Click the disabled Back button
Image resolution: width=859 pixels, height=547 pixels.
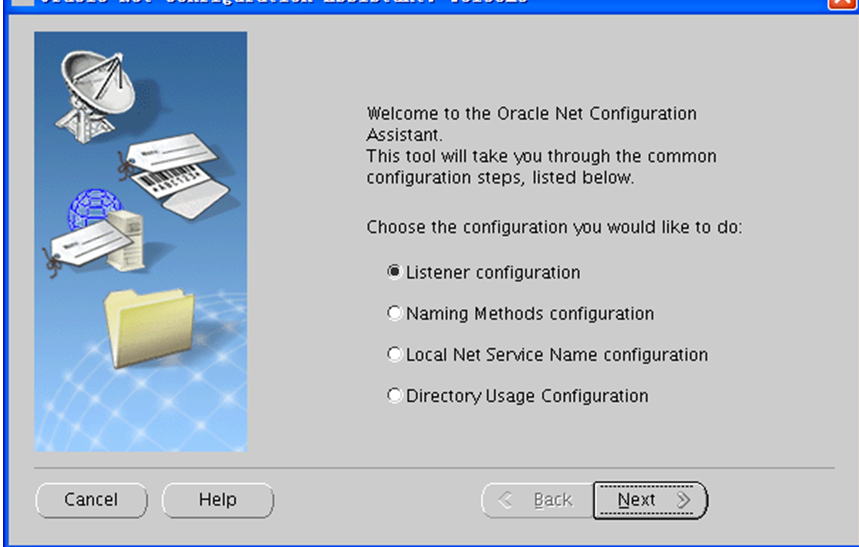click(x=537, y=500)
